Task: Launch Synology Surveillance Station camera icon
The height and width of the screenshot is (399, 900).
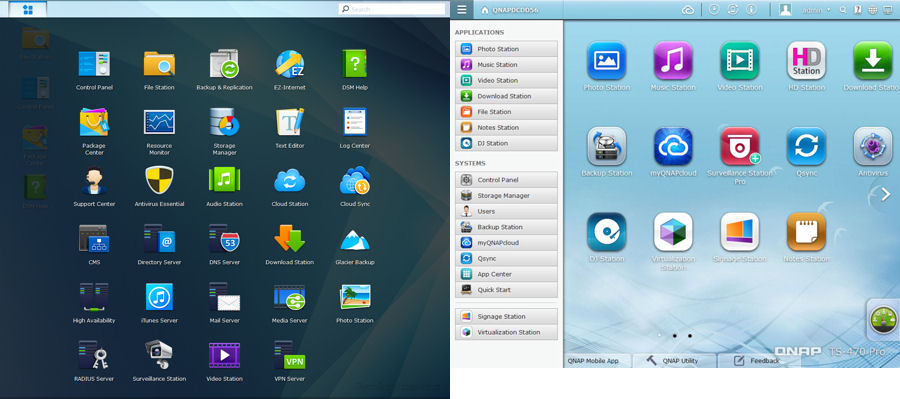Action: click(x=159, y=355)
